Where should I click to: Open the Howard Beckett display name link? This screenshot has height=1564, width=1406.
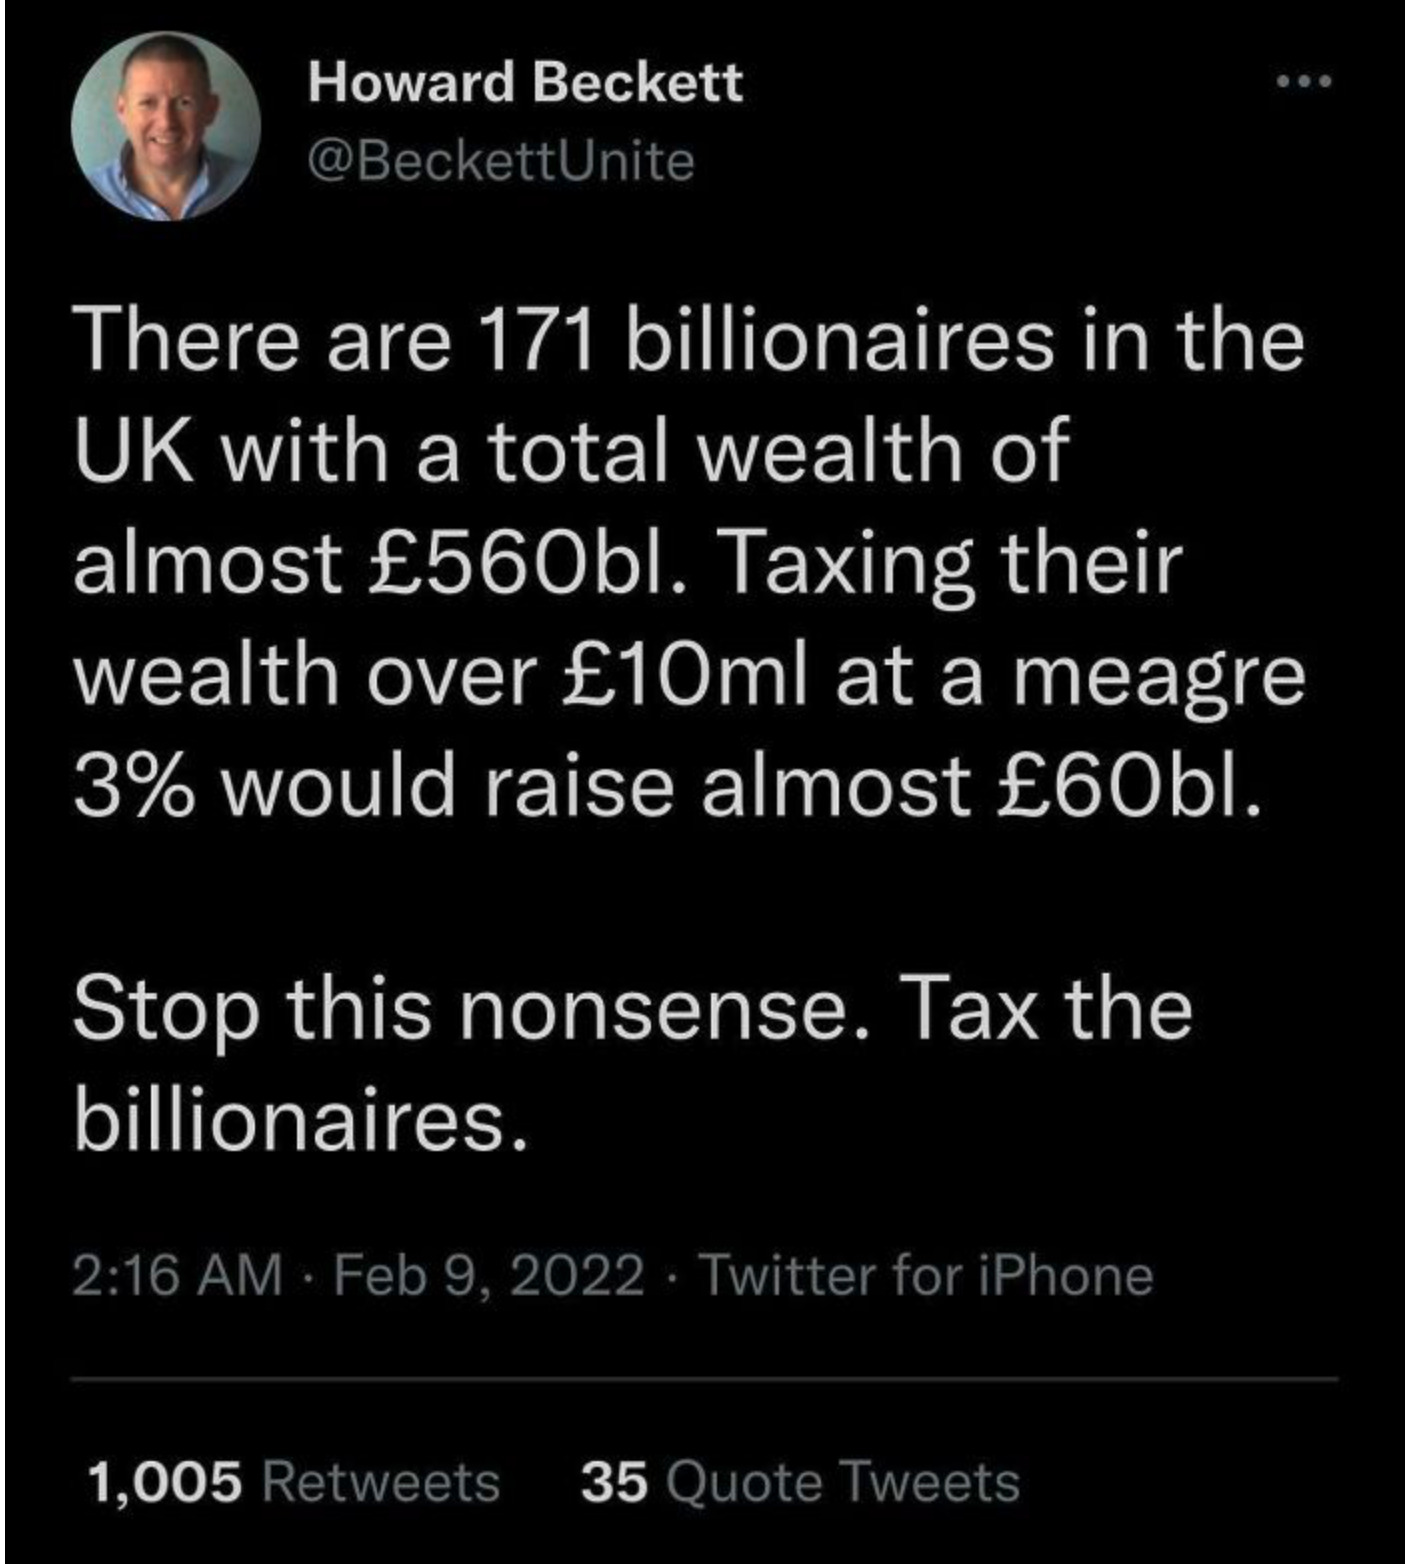coord(525,81)
